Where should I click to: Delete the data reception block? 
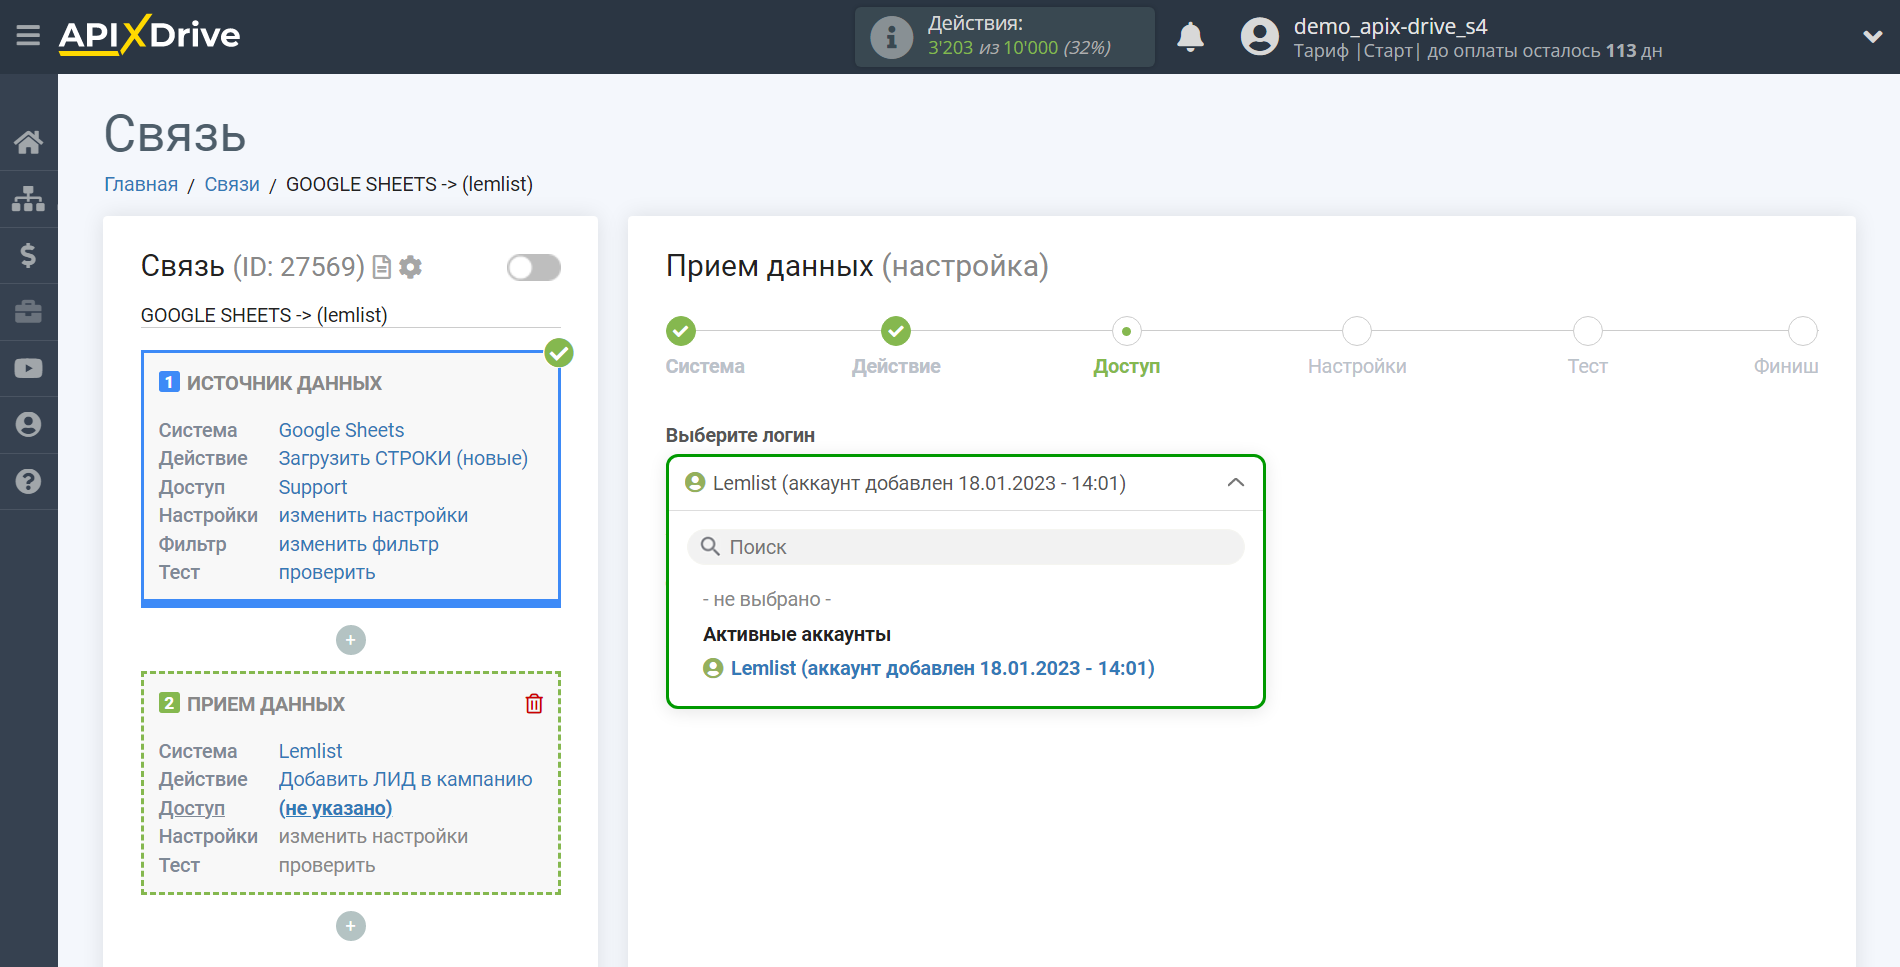534,704
